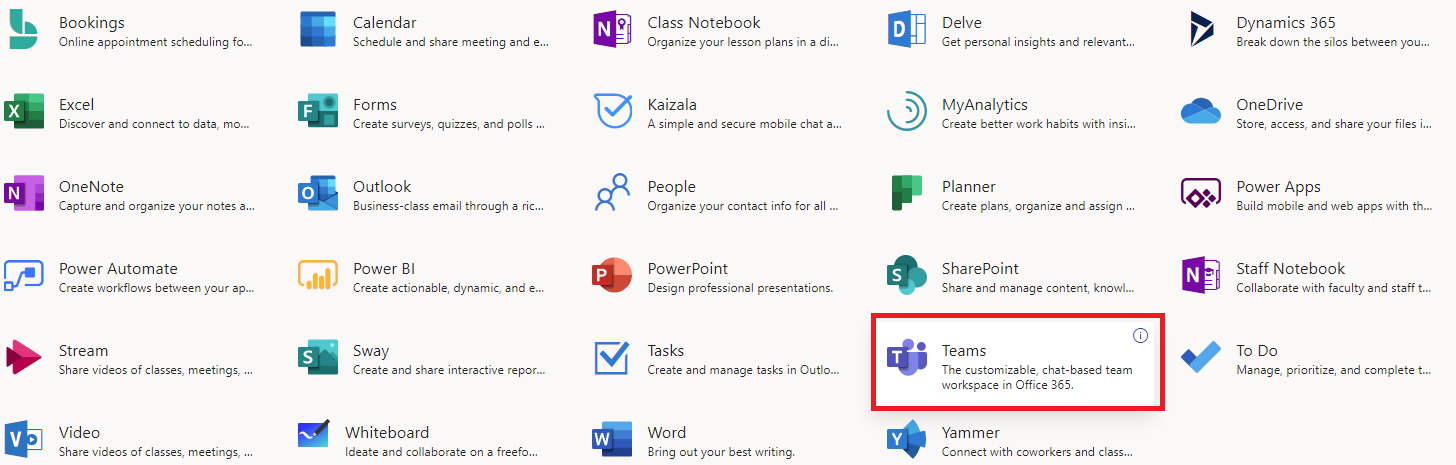Click the Power BI chart icon

tap(318, 276)
